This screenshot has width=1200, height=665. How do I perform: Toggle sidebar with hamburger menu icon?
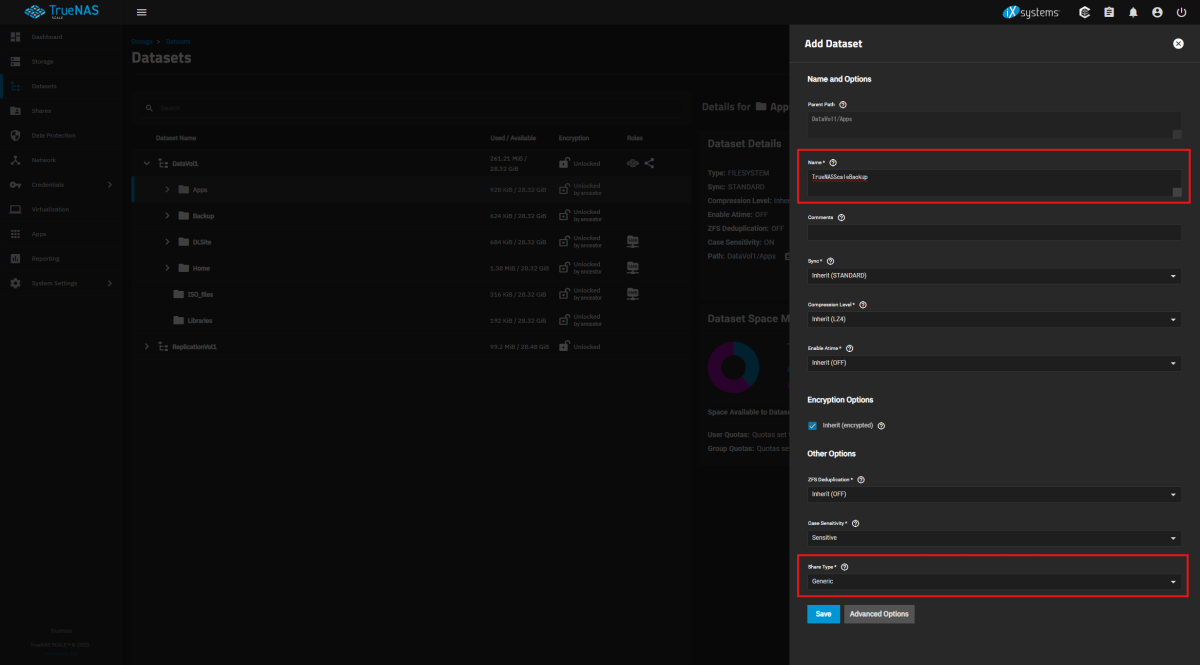[x=141, y=12]
